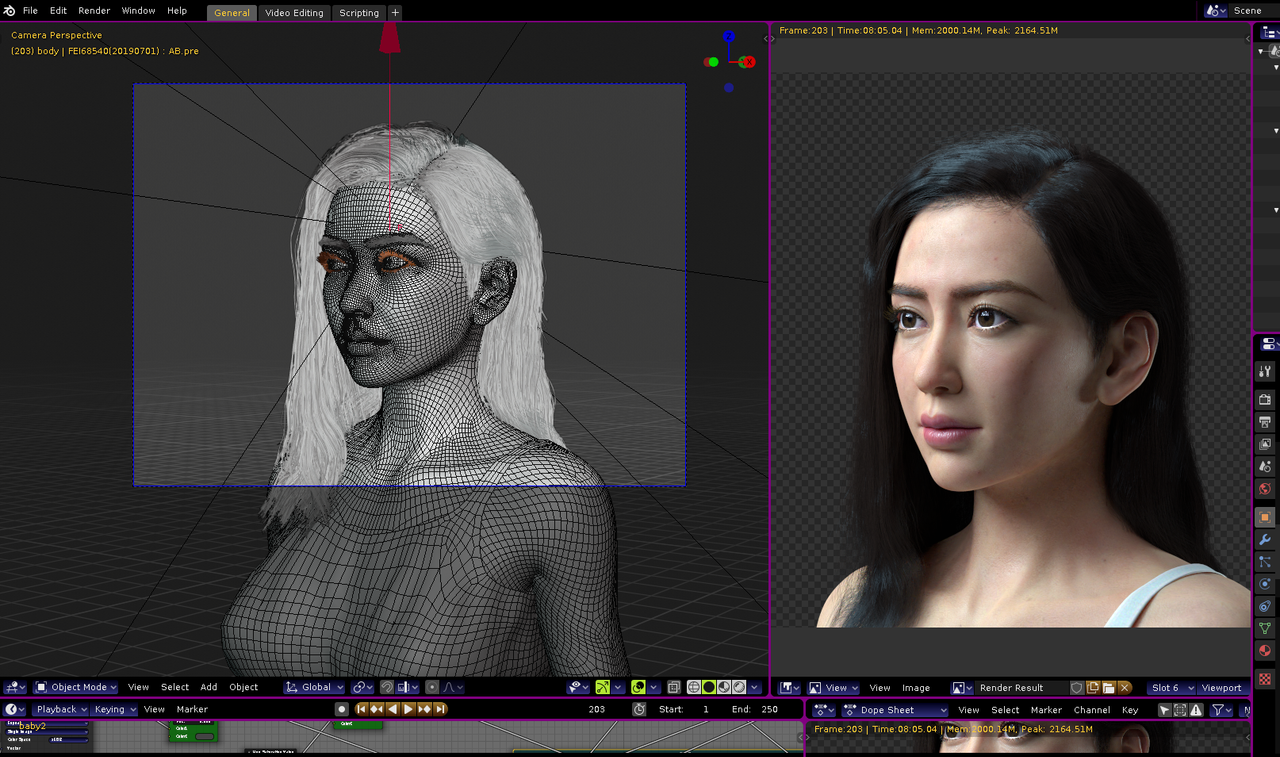Toggle X-ray mode in viewport header
1280x757 pixels.
(x=674, y=687)
